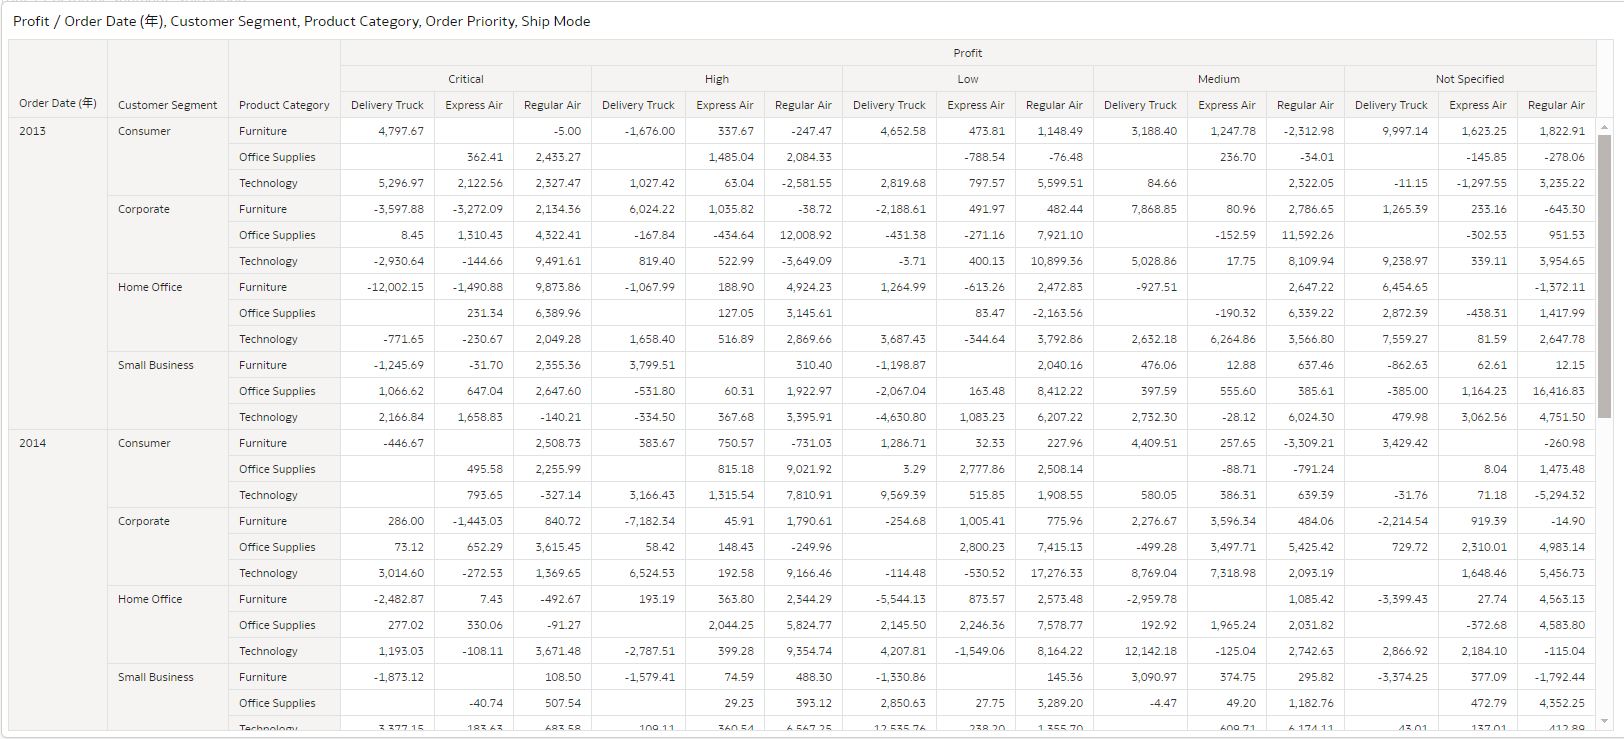Viewport: 1624px width, 739px height.
Task: Click the cell with value 9,569.39
Action: tap(889, 495)
